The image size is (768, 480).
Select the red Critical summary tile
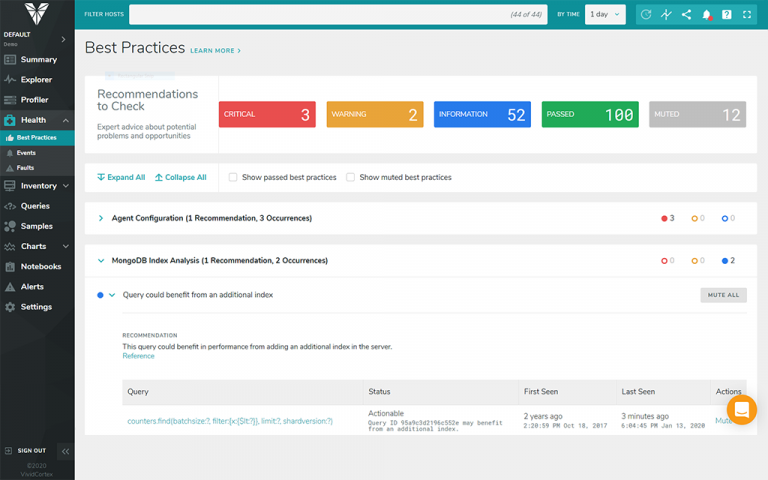pyautogui.click(x=268, y=115)
